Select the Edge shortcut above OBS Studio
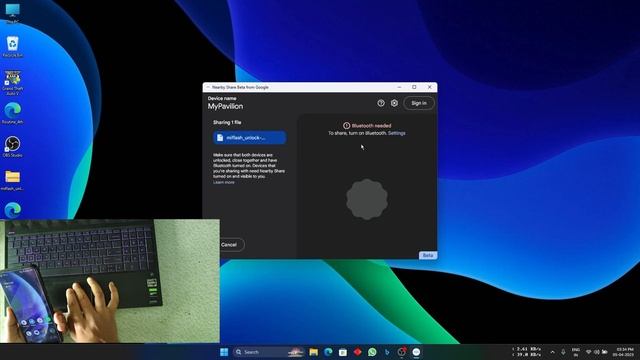 [x=13, y=113]
